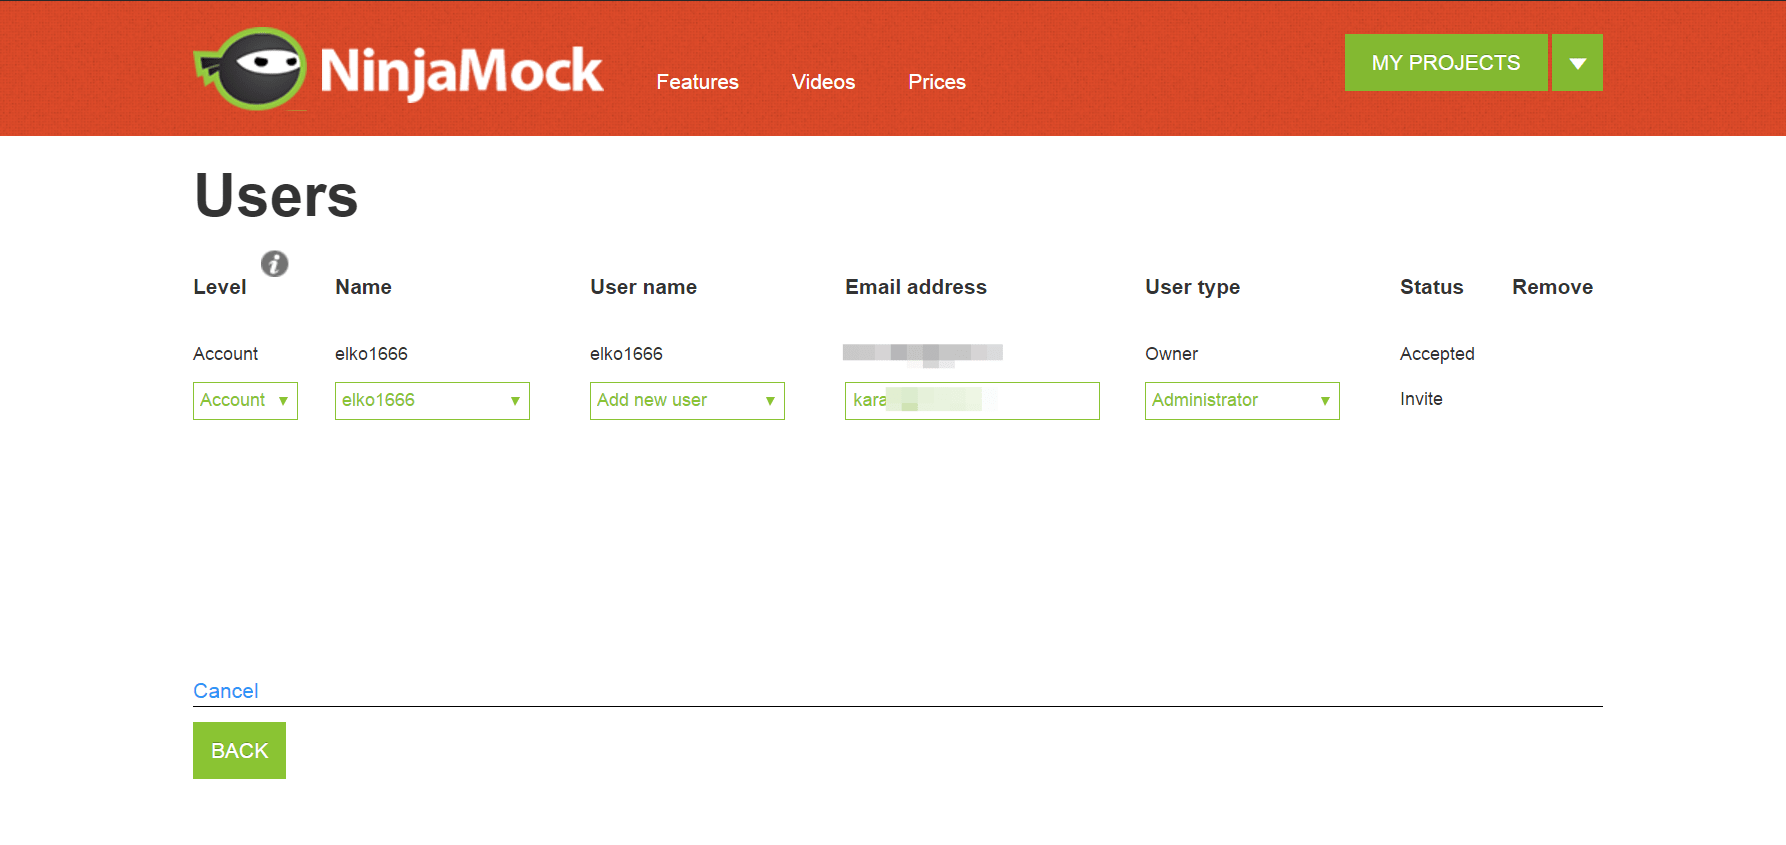
Task: Focus the email address input field
Action: [x=1040, y=401]
